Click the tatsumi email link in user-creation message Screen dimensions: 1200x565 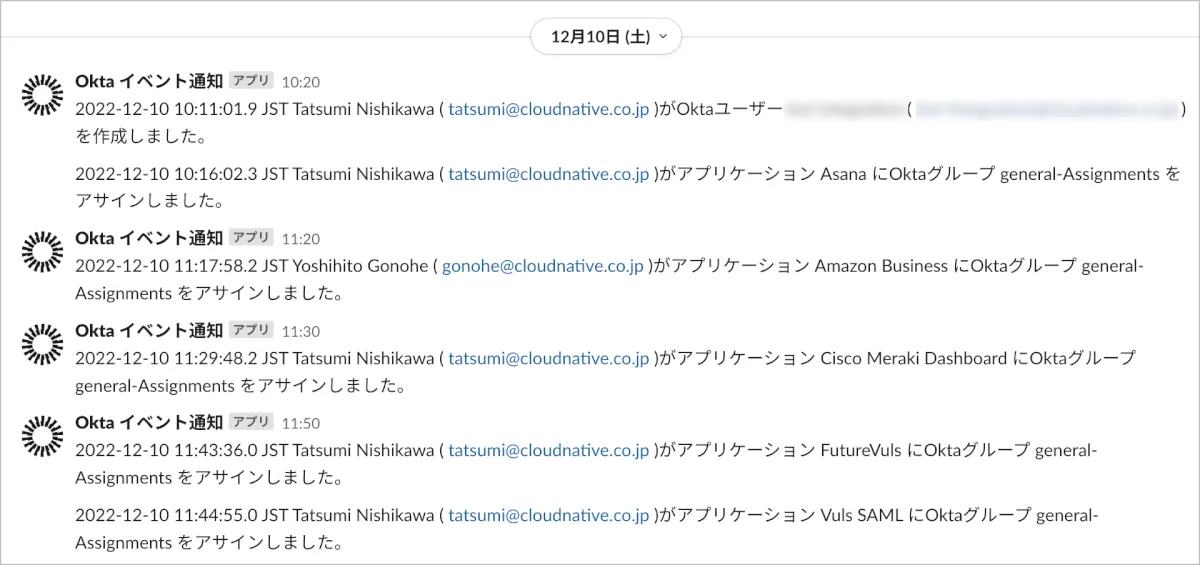(548, 109)
